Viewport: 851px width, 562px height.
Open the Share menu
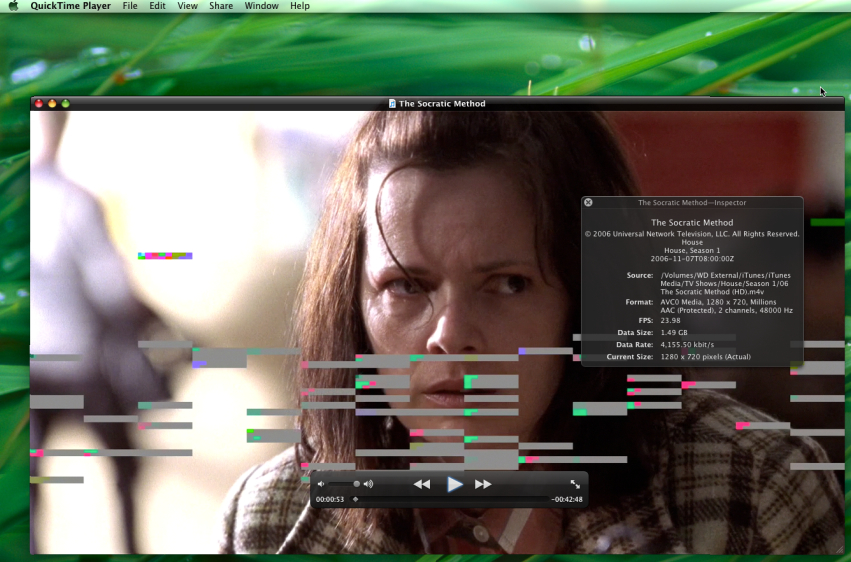221,6
